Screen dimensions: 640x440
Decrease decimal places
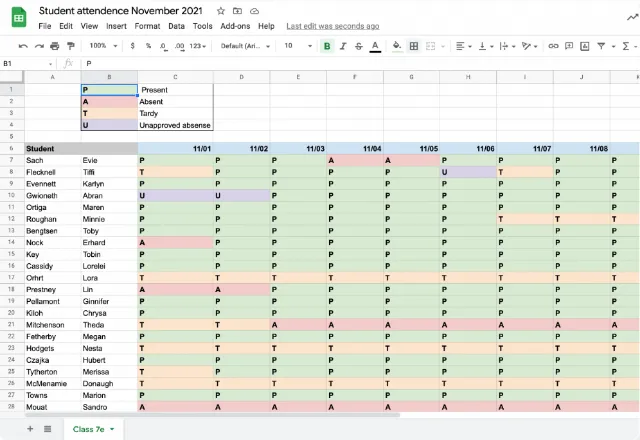pos(163,46)
